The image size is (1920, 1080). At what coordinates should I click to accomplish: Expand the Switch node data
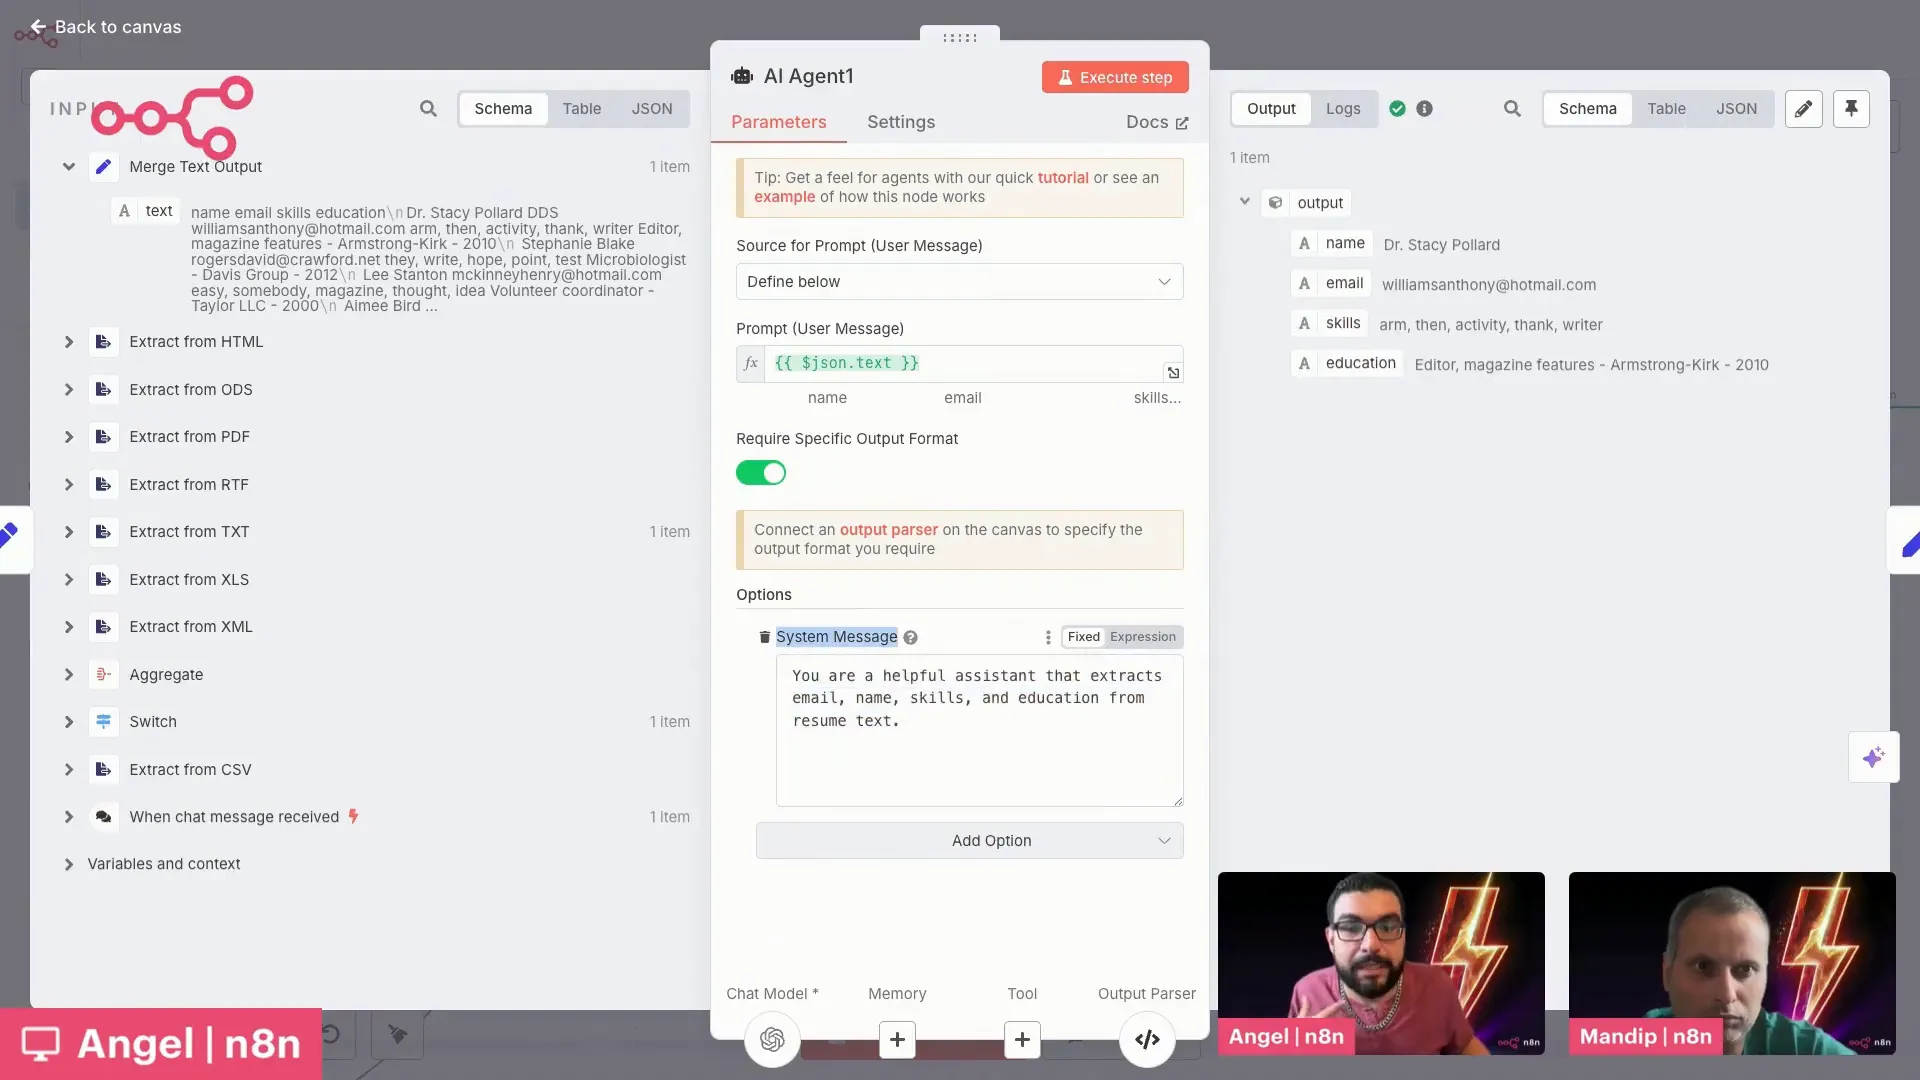pyautogui.click(x=69, y=722)
